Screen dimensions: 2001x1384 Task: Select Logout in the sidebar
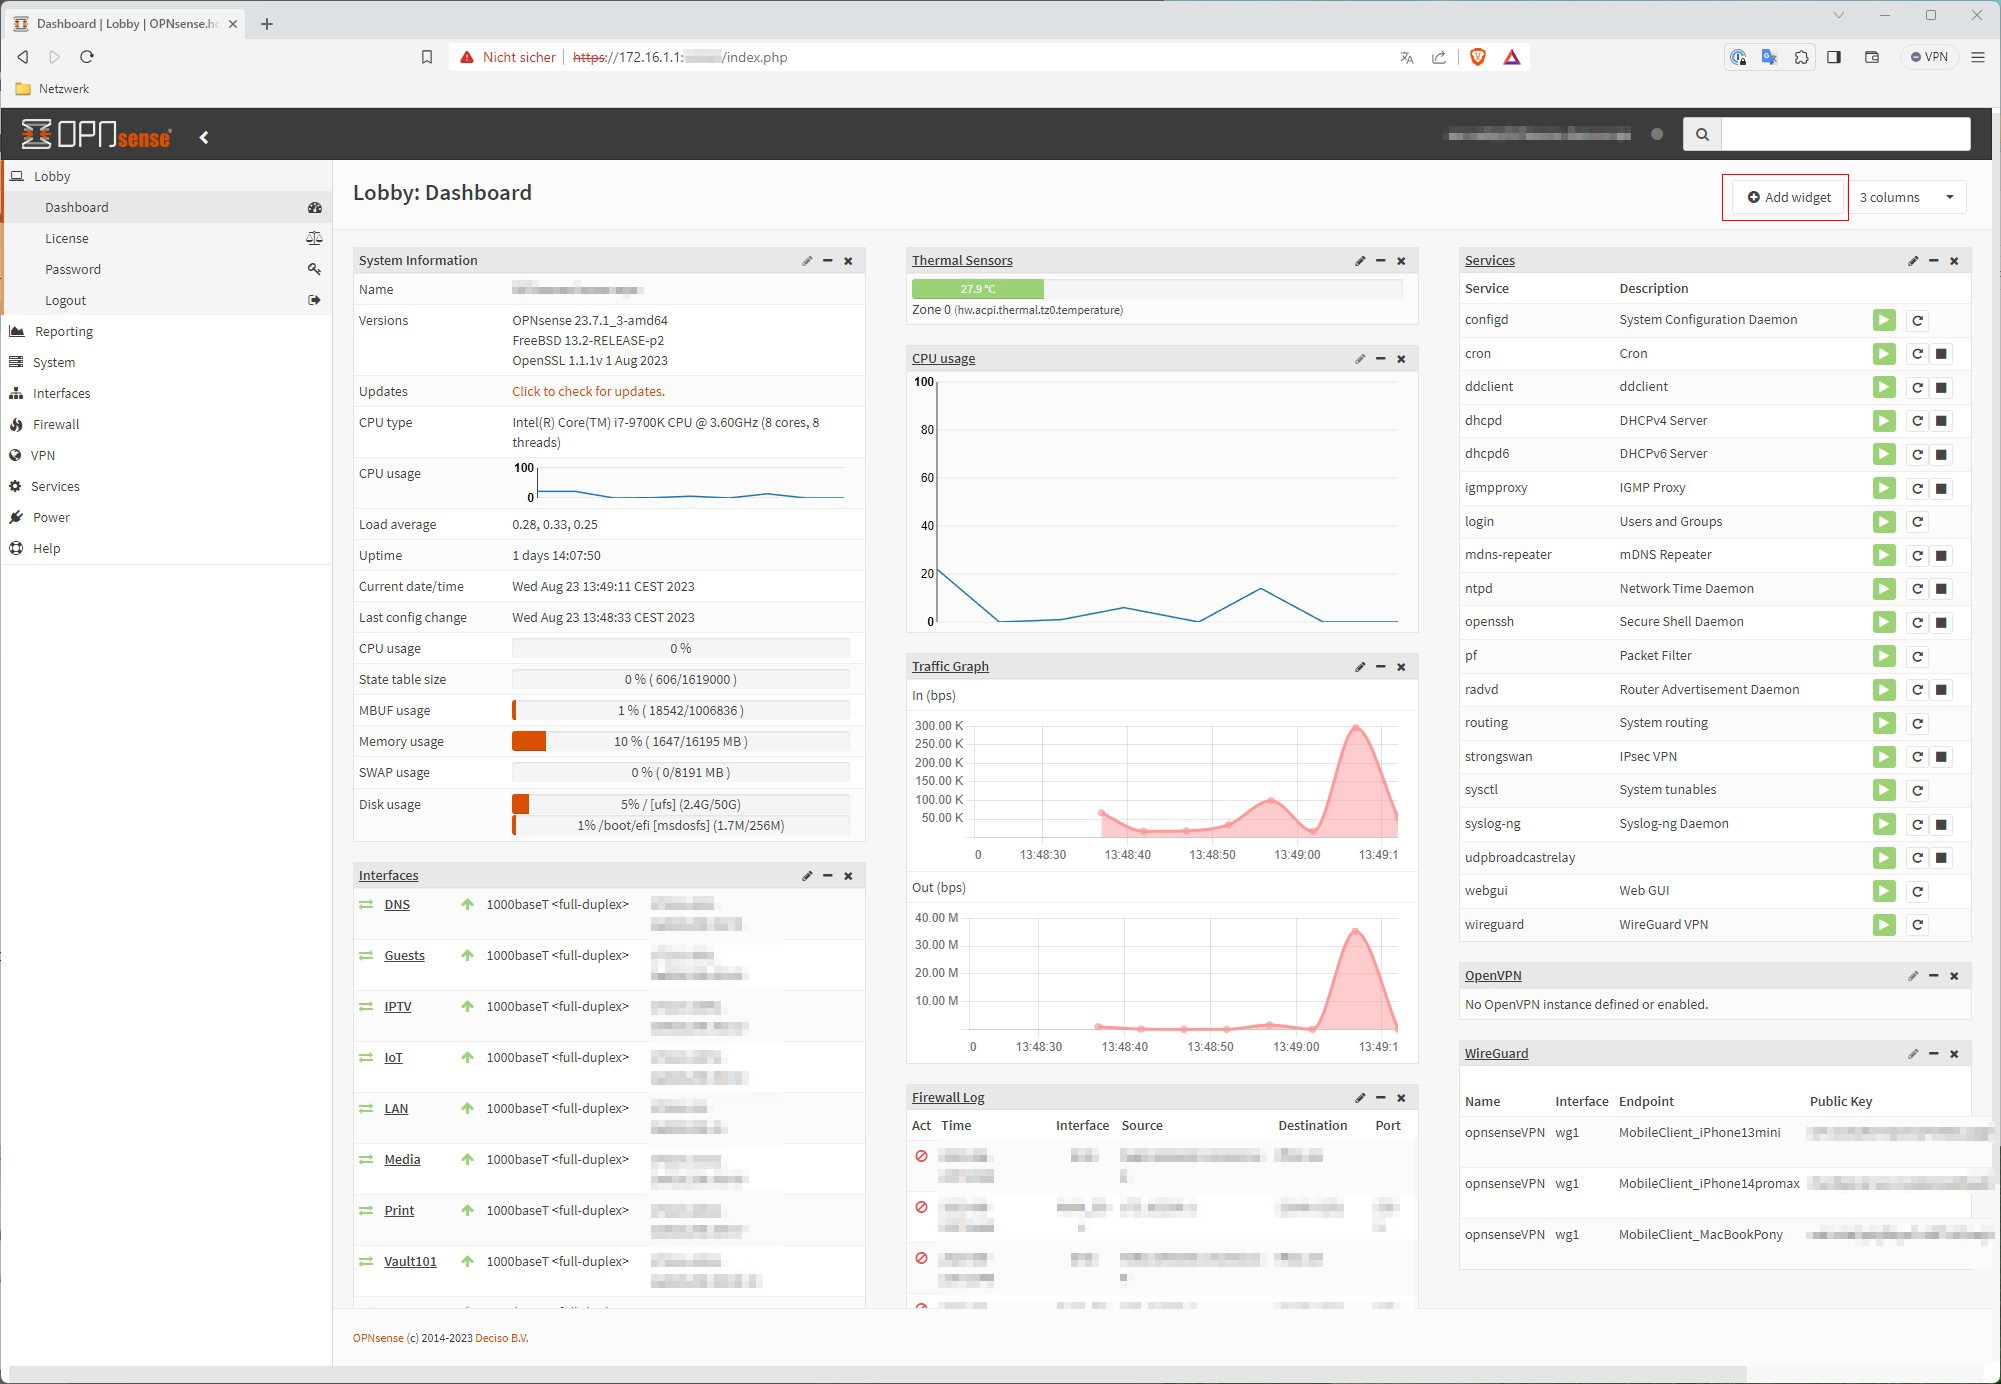click(x=168, y=300)
